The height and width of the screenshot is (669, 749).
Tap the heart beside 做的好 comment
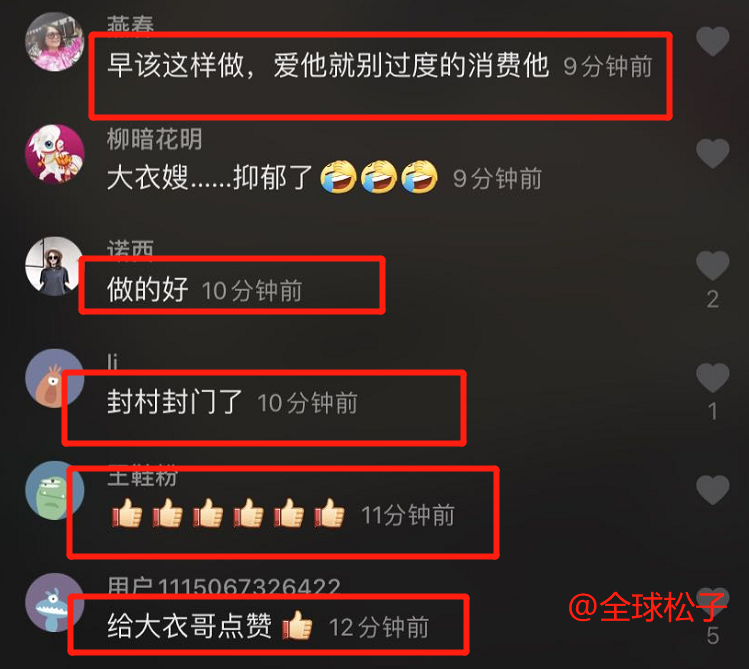click(712, 265)
